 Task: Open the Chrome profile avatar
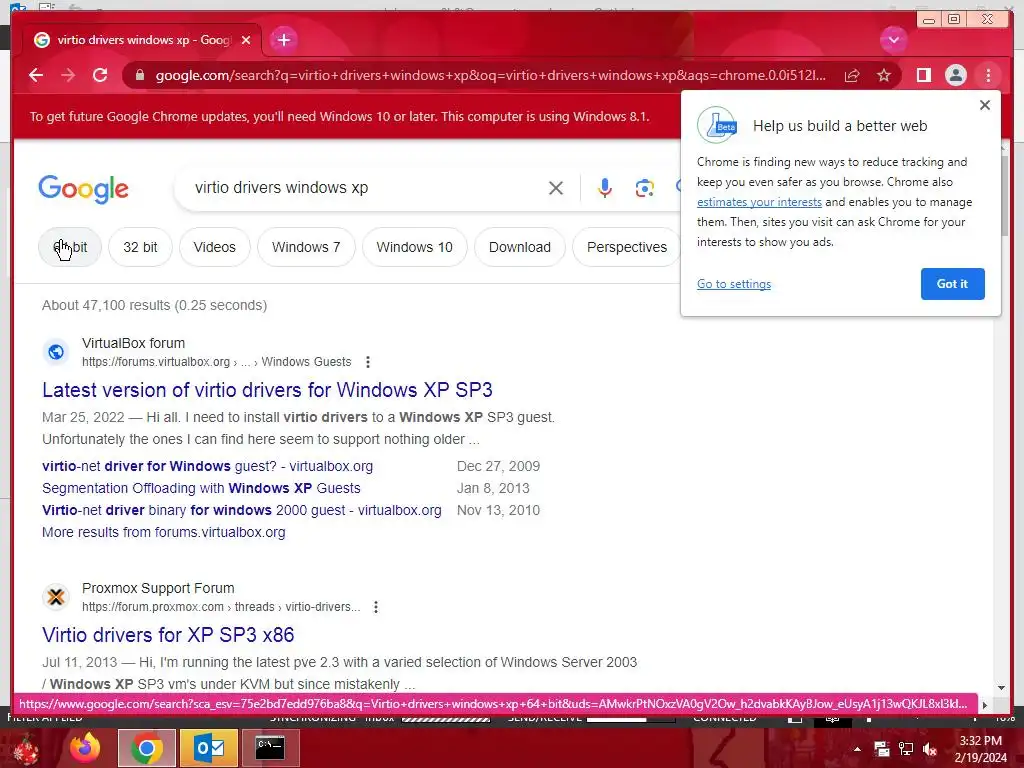coord(955,75)
